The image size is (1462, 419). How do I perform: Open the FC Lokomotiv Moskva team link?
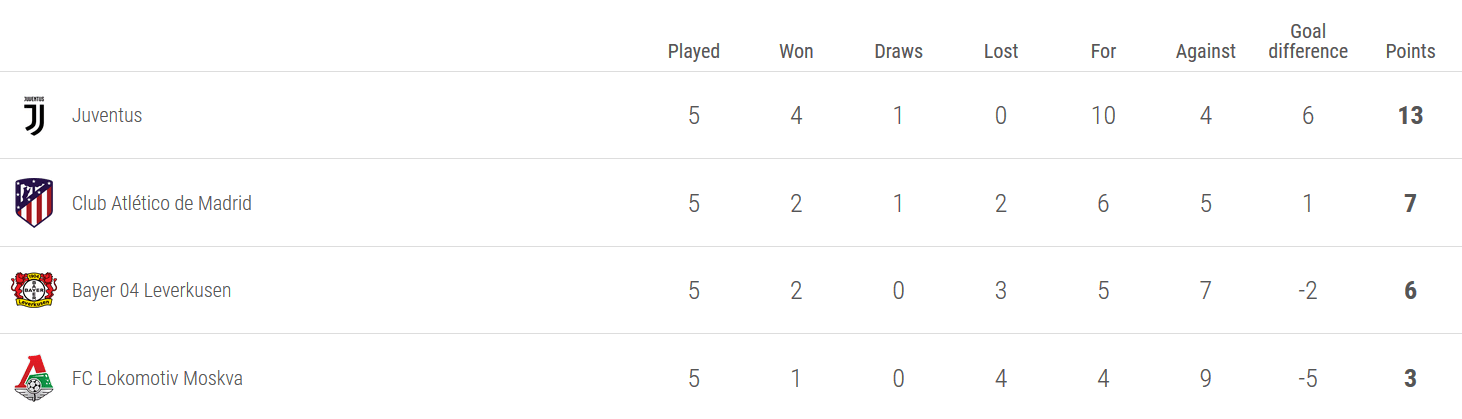pyautogui.click(x=157, y=379)
